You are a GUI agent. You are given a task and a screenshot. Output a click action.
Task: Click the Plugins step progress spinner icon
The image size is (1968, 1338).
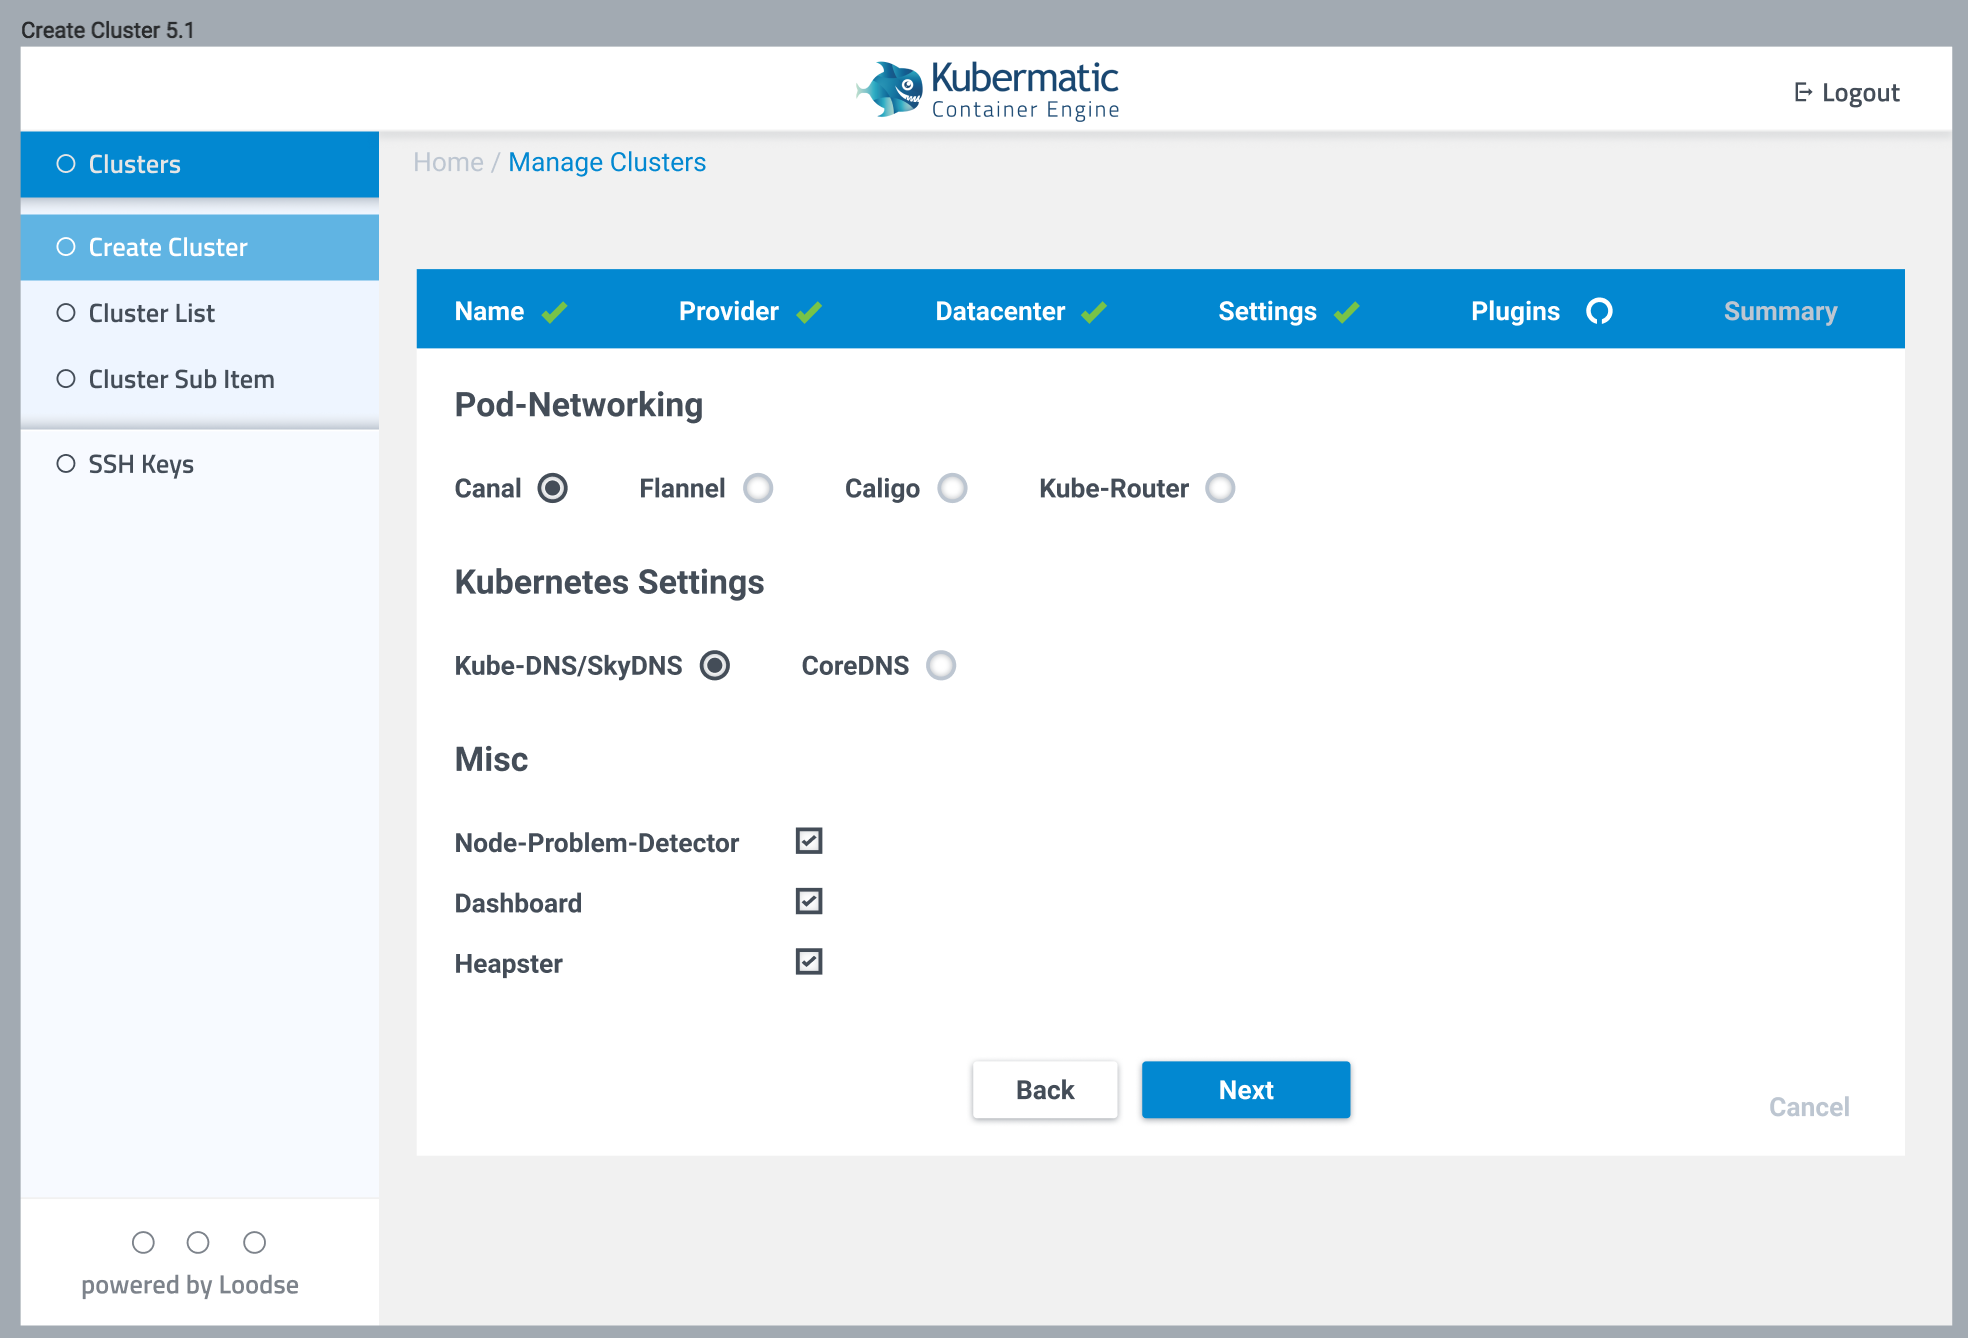(x=1599, y=311)
